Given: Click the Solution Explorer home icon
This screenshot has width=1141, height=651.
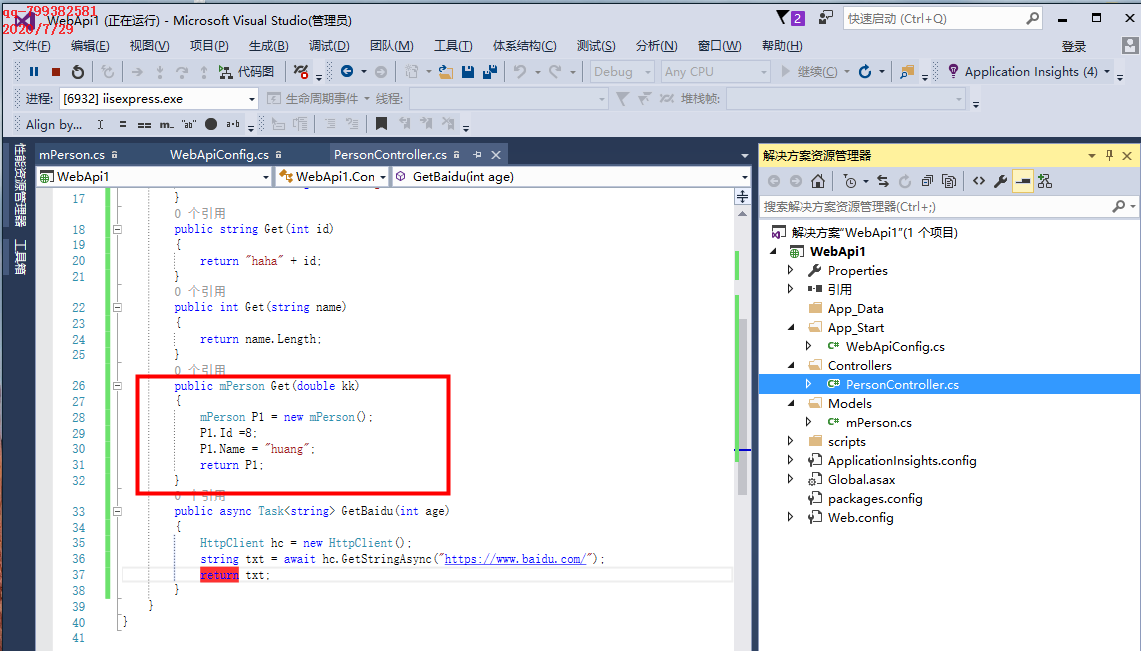Looking at the screenshot, I should [818, 181].
